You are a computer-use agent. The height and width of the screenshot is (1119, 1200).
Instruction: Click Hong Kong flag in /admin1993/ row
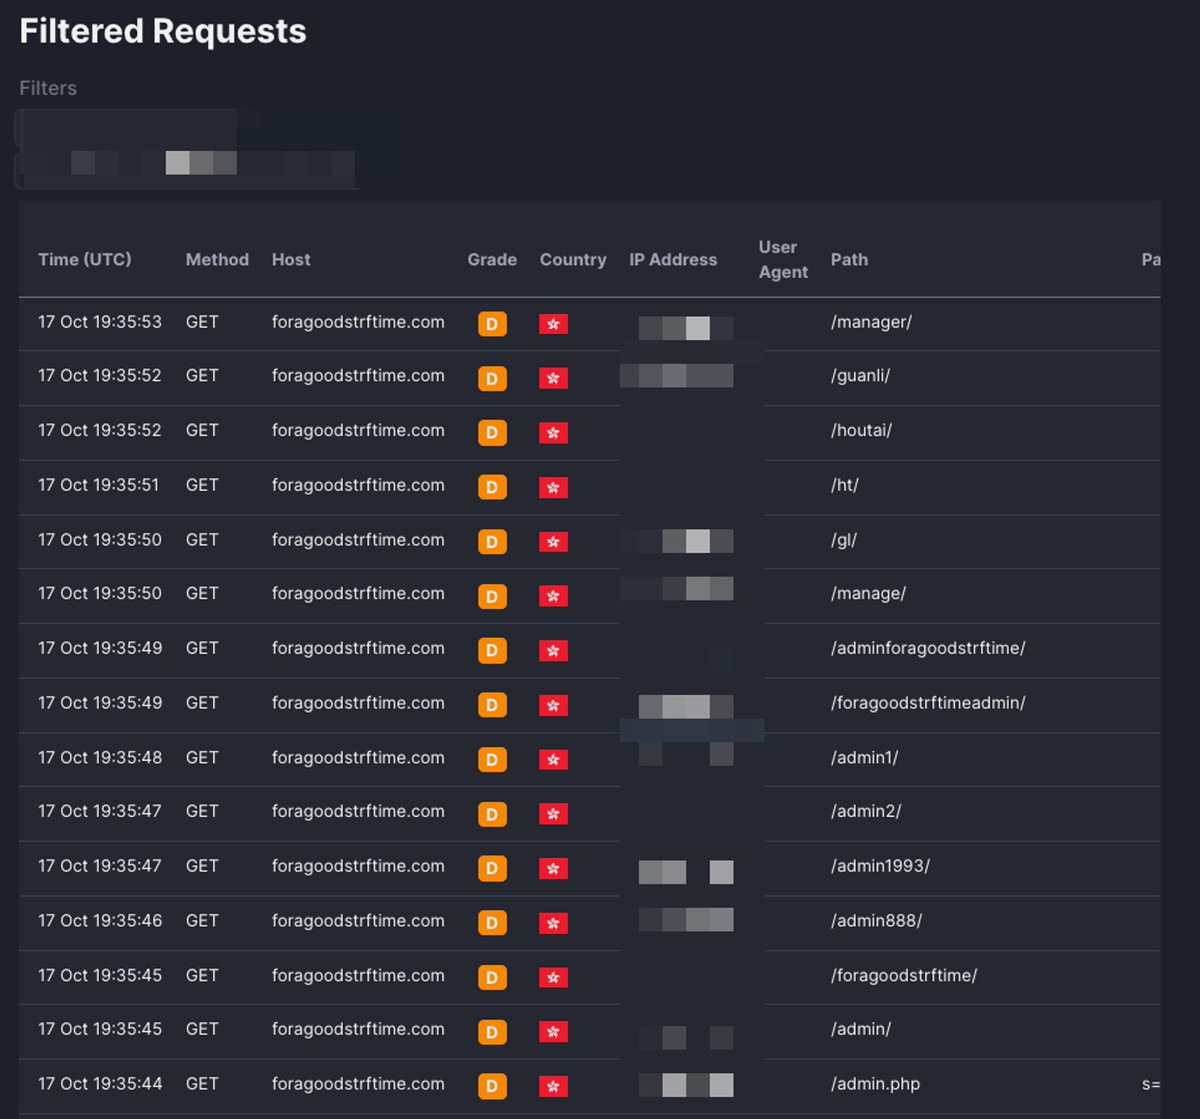[x=553, y=868]
